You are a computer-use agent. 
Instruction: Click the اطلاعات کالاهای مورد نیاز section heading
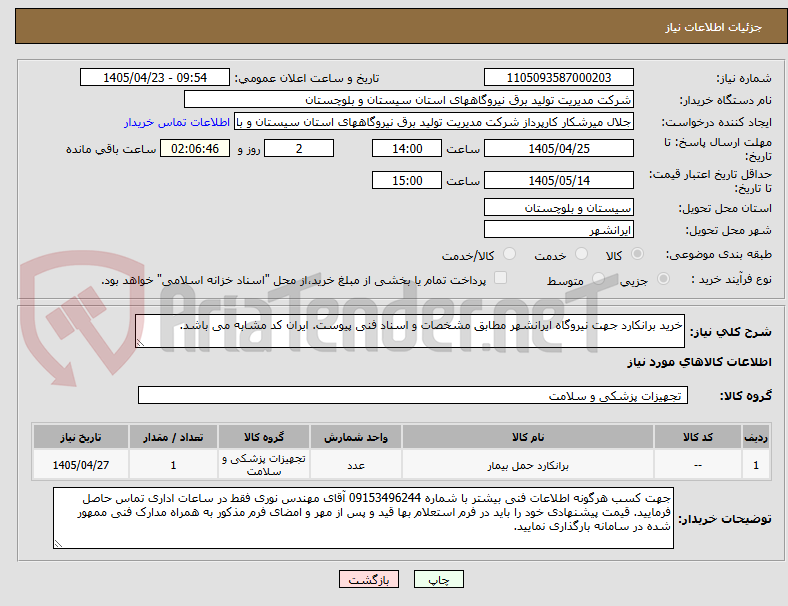pos(699,362)
